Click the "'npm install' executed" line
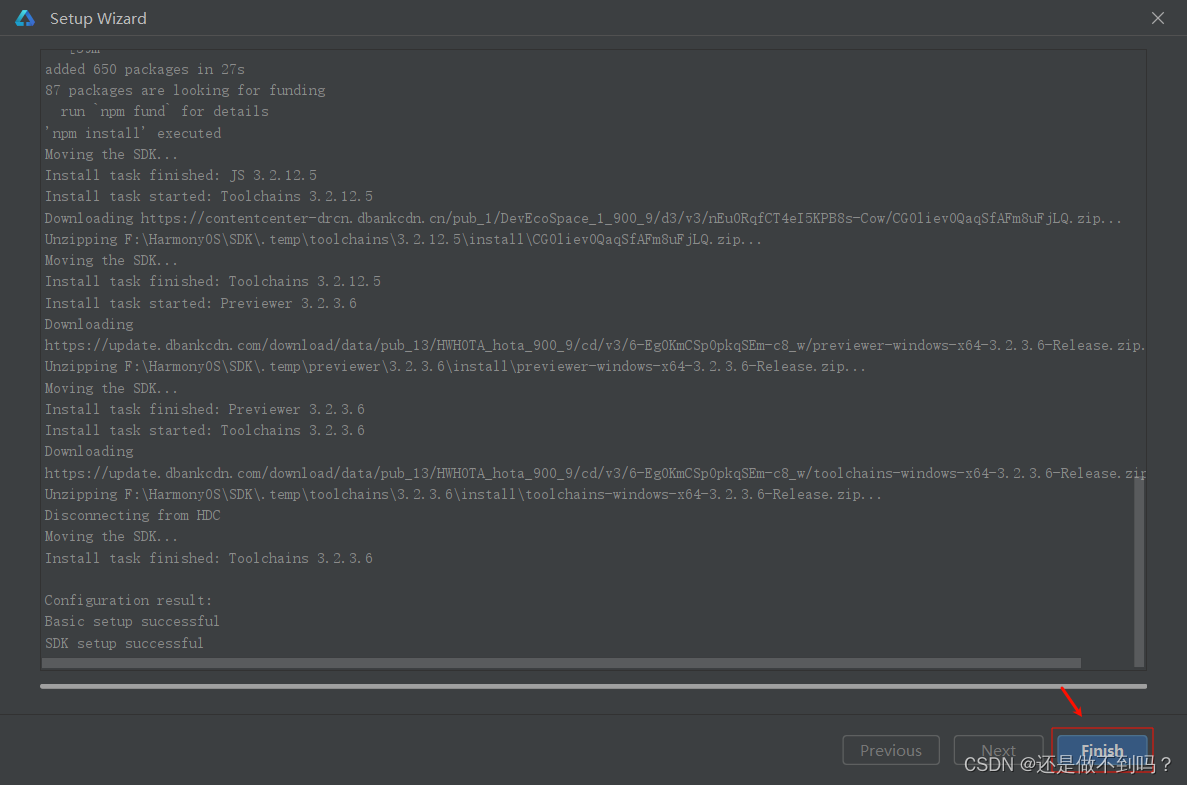Screen dimensions: 1187x785 tap(133, 133)
